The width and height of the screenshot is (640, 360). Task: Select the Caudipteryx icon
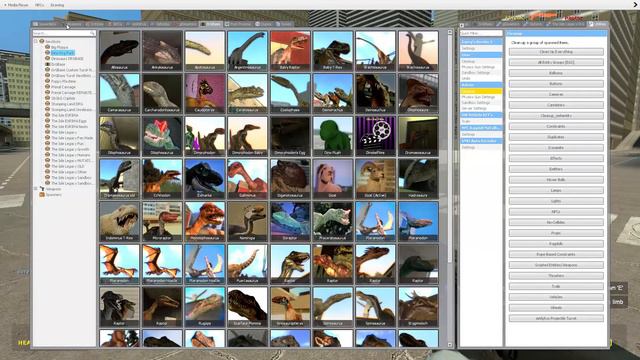tap(204, 93)
